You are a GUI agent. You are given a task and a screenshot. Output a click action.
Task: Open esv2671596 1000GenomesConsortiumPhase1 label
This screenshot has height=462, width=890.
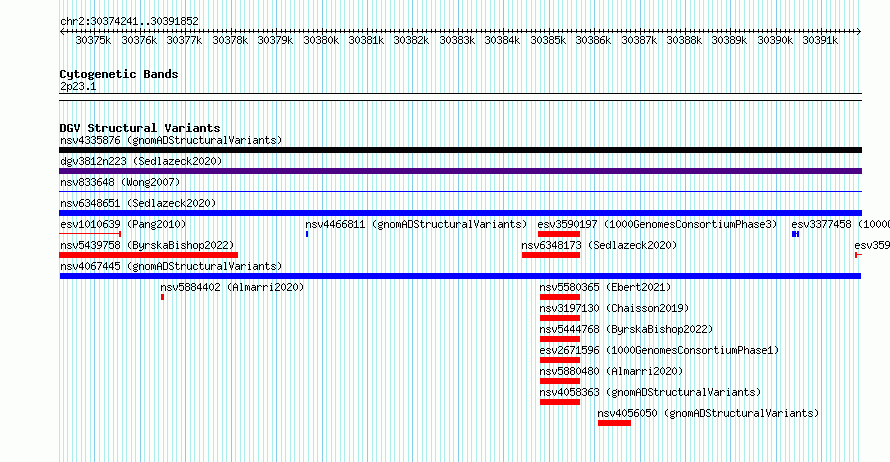pyautogui.click(x=659, y=350)
